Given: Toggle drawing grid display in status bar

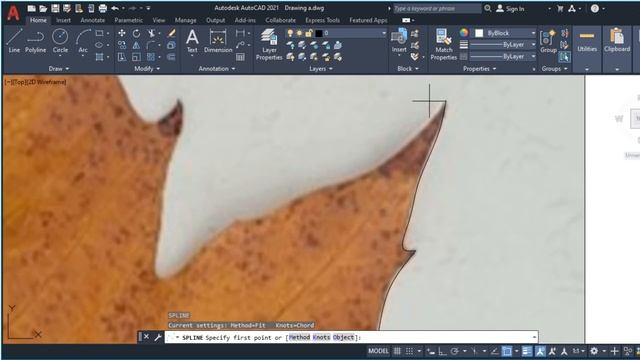Looking at the screenshot, I should (397, 351).
